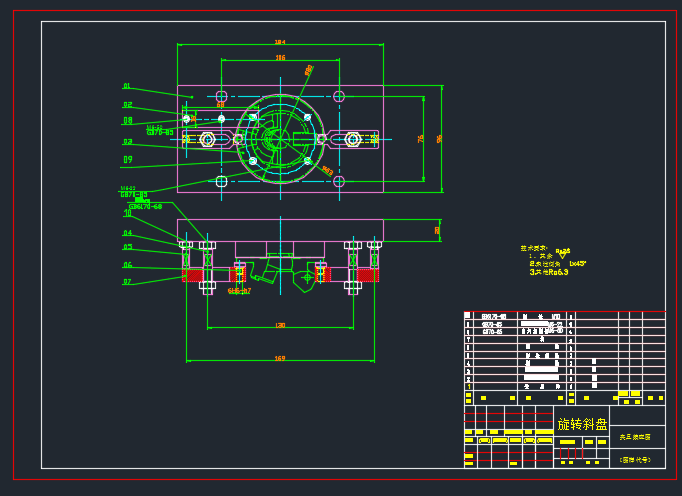Select the 116 dimension text at top
The height and width of the screenshot is (496, 682).
click(x=280, y=58)
